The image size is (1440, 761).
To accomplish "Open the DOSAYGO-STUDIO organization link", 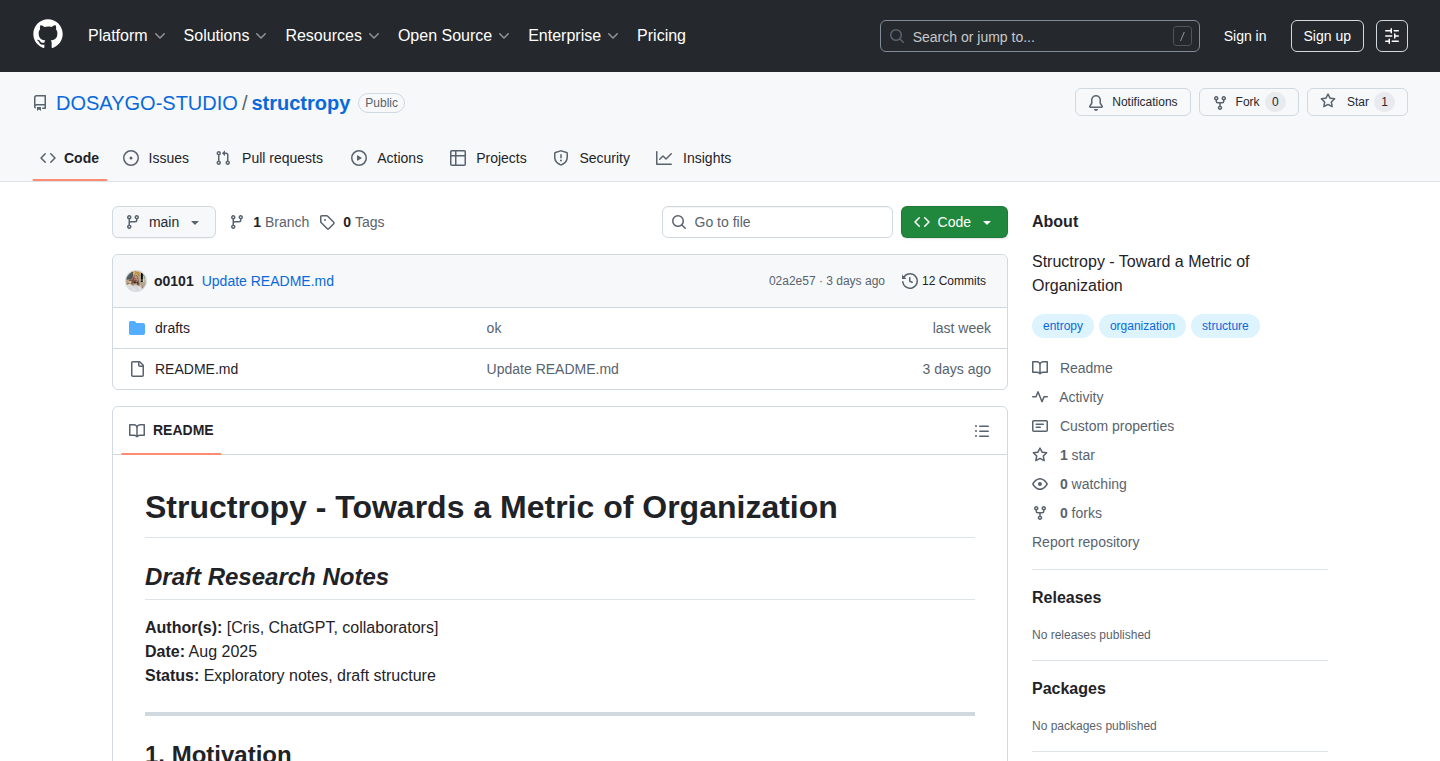I will point(147,103).
